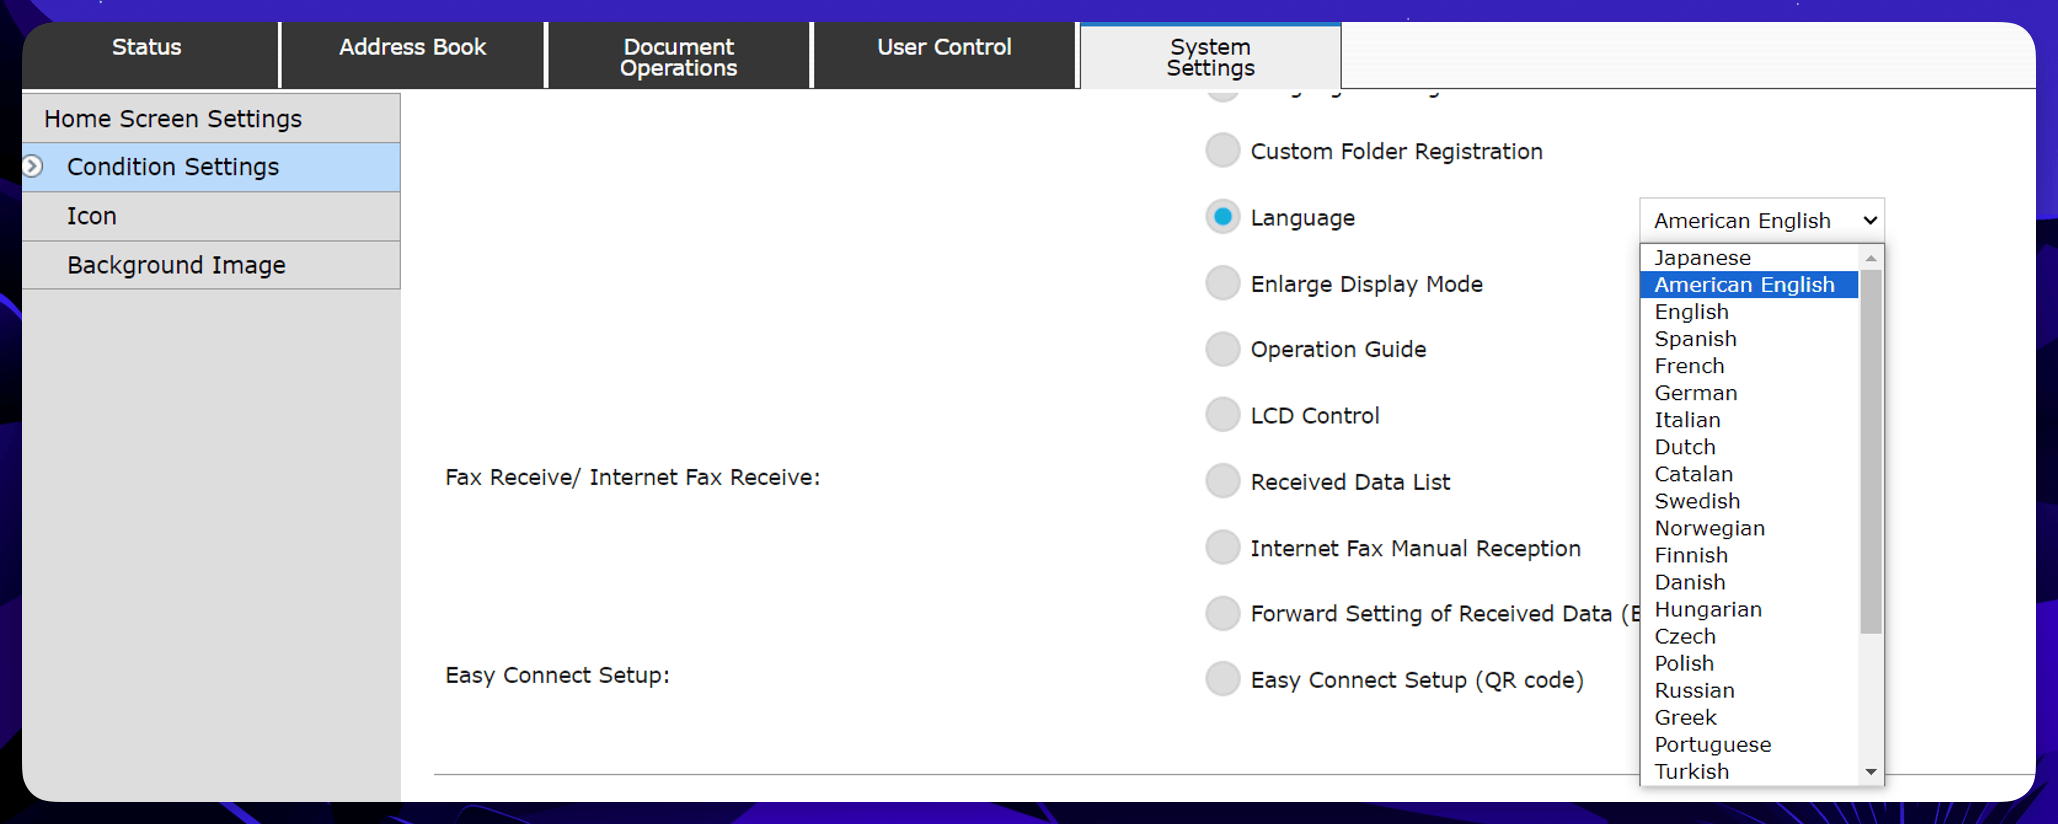Choose Greek from the language list

tap(1749, 717)
